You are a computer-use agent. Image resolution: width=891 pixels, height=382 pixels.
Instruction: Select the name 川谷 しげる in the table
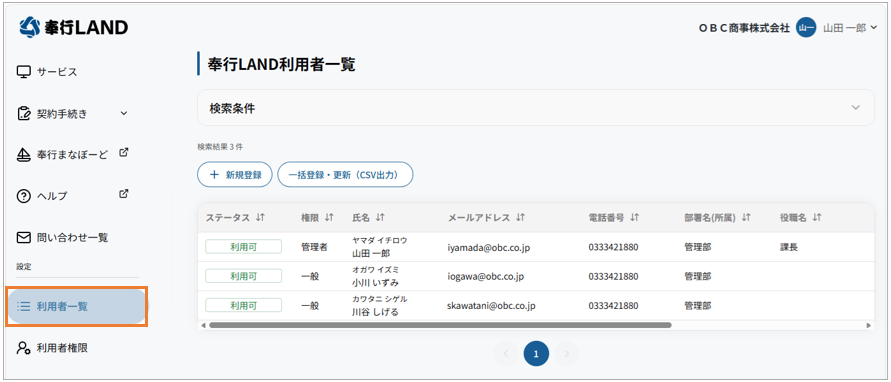point(375,312)
